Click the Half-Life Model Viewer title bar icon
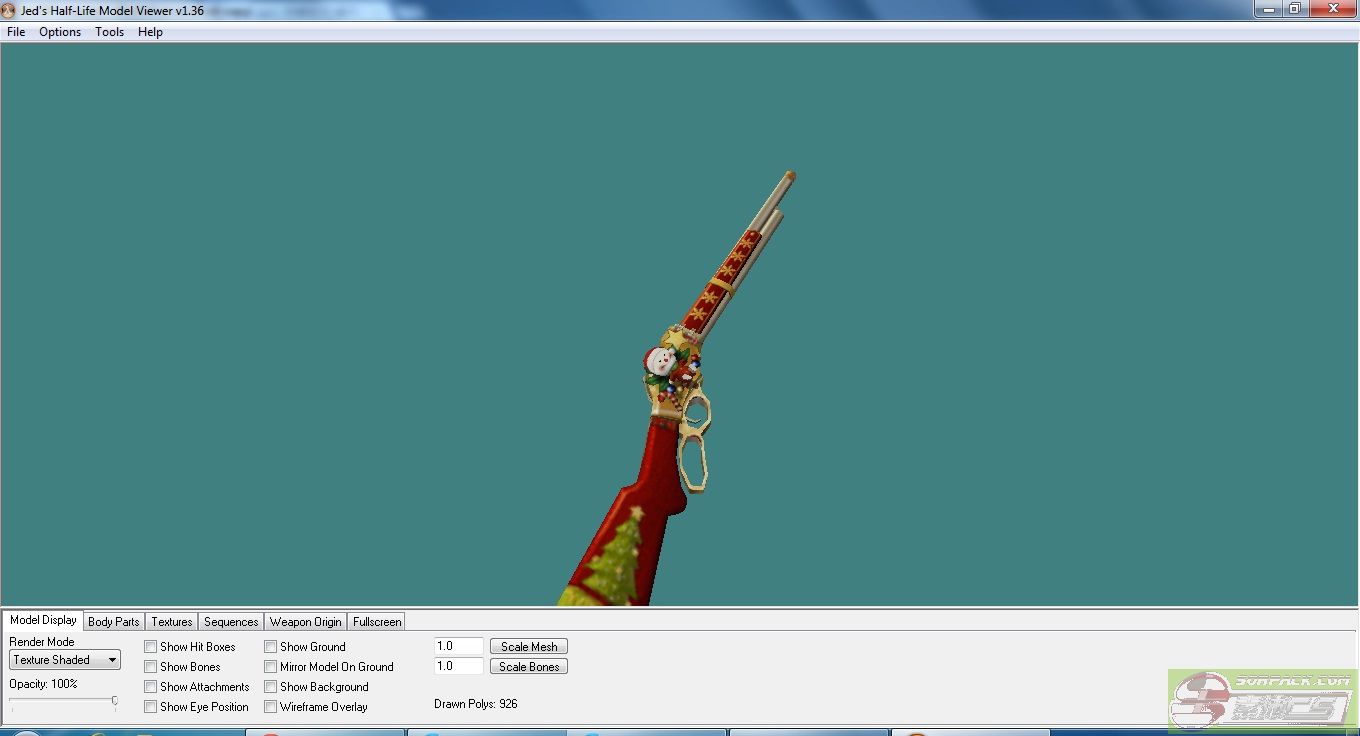Viewport: 1360px width, 736px height. click(10, 10)
